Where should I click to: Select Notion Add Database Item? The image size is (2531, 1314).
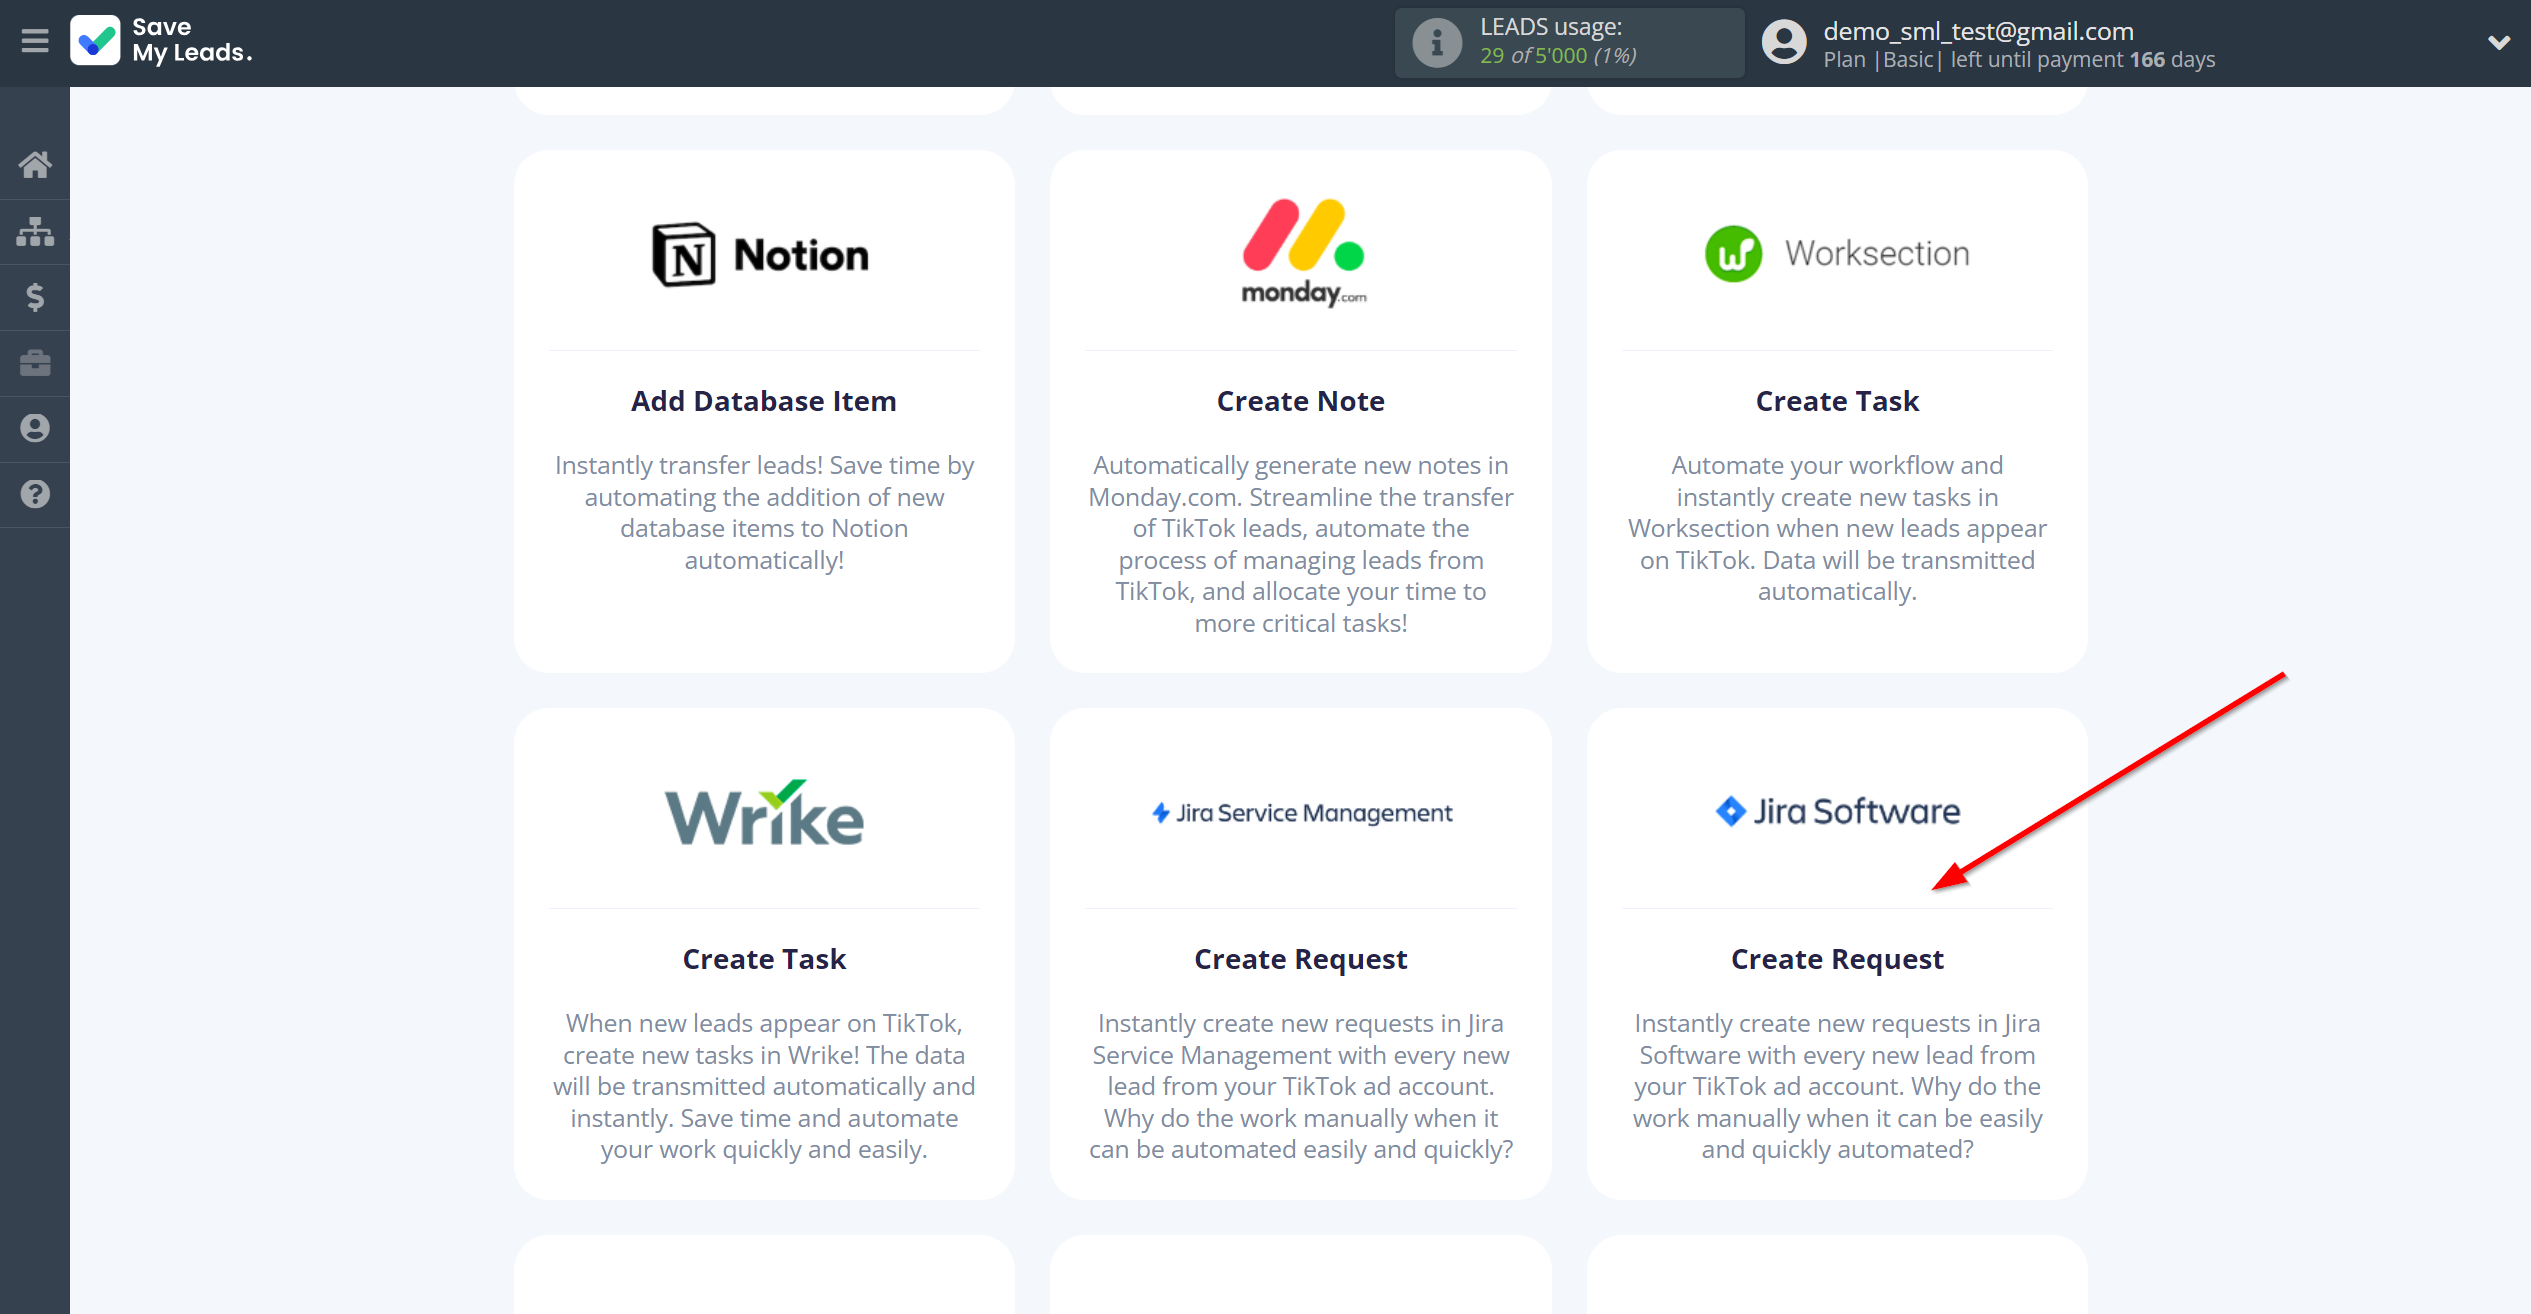tap(764, 401)
